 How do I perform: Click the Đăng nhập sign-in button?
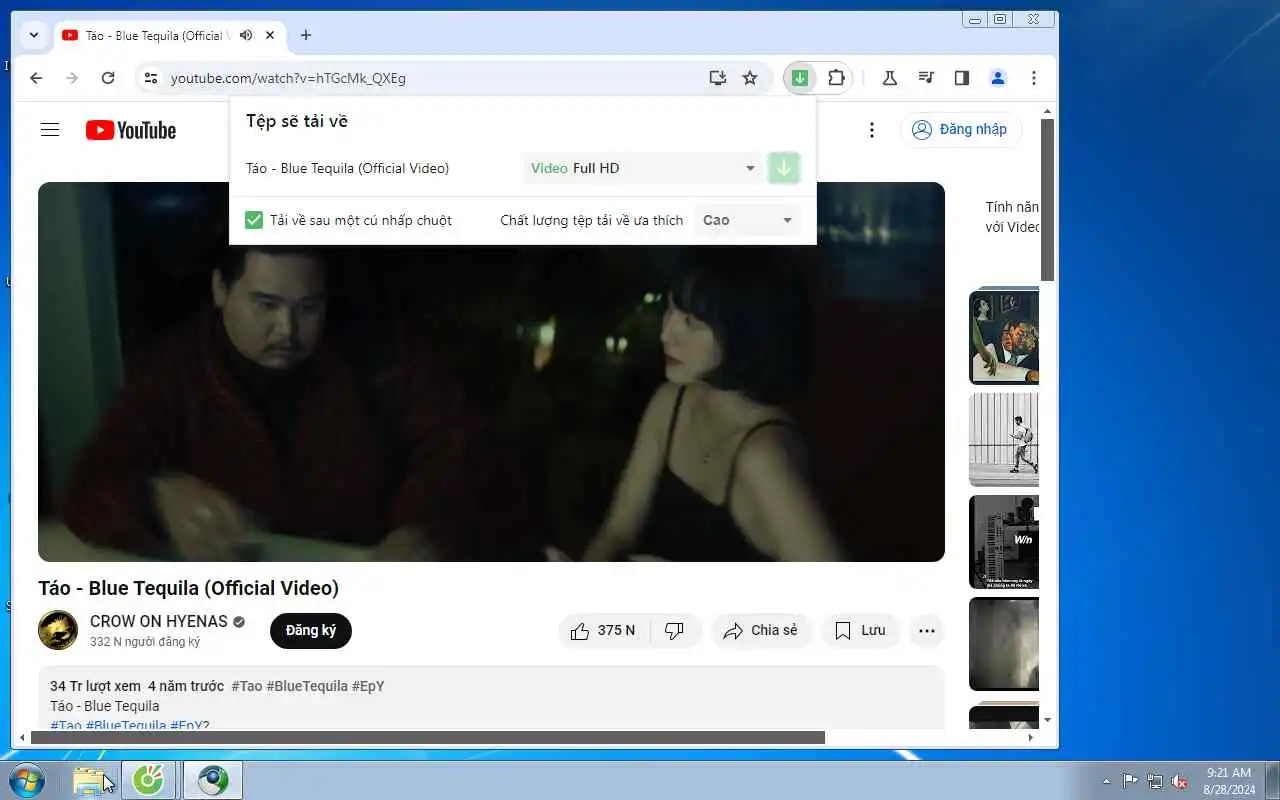pos(961,130)
